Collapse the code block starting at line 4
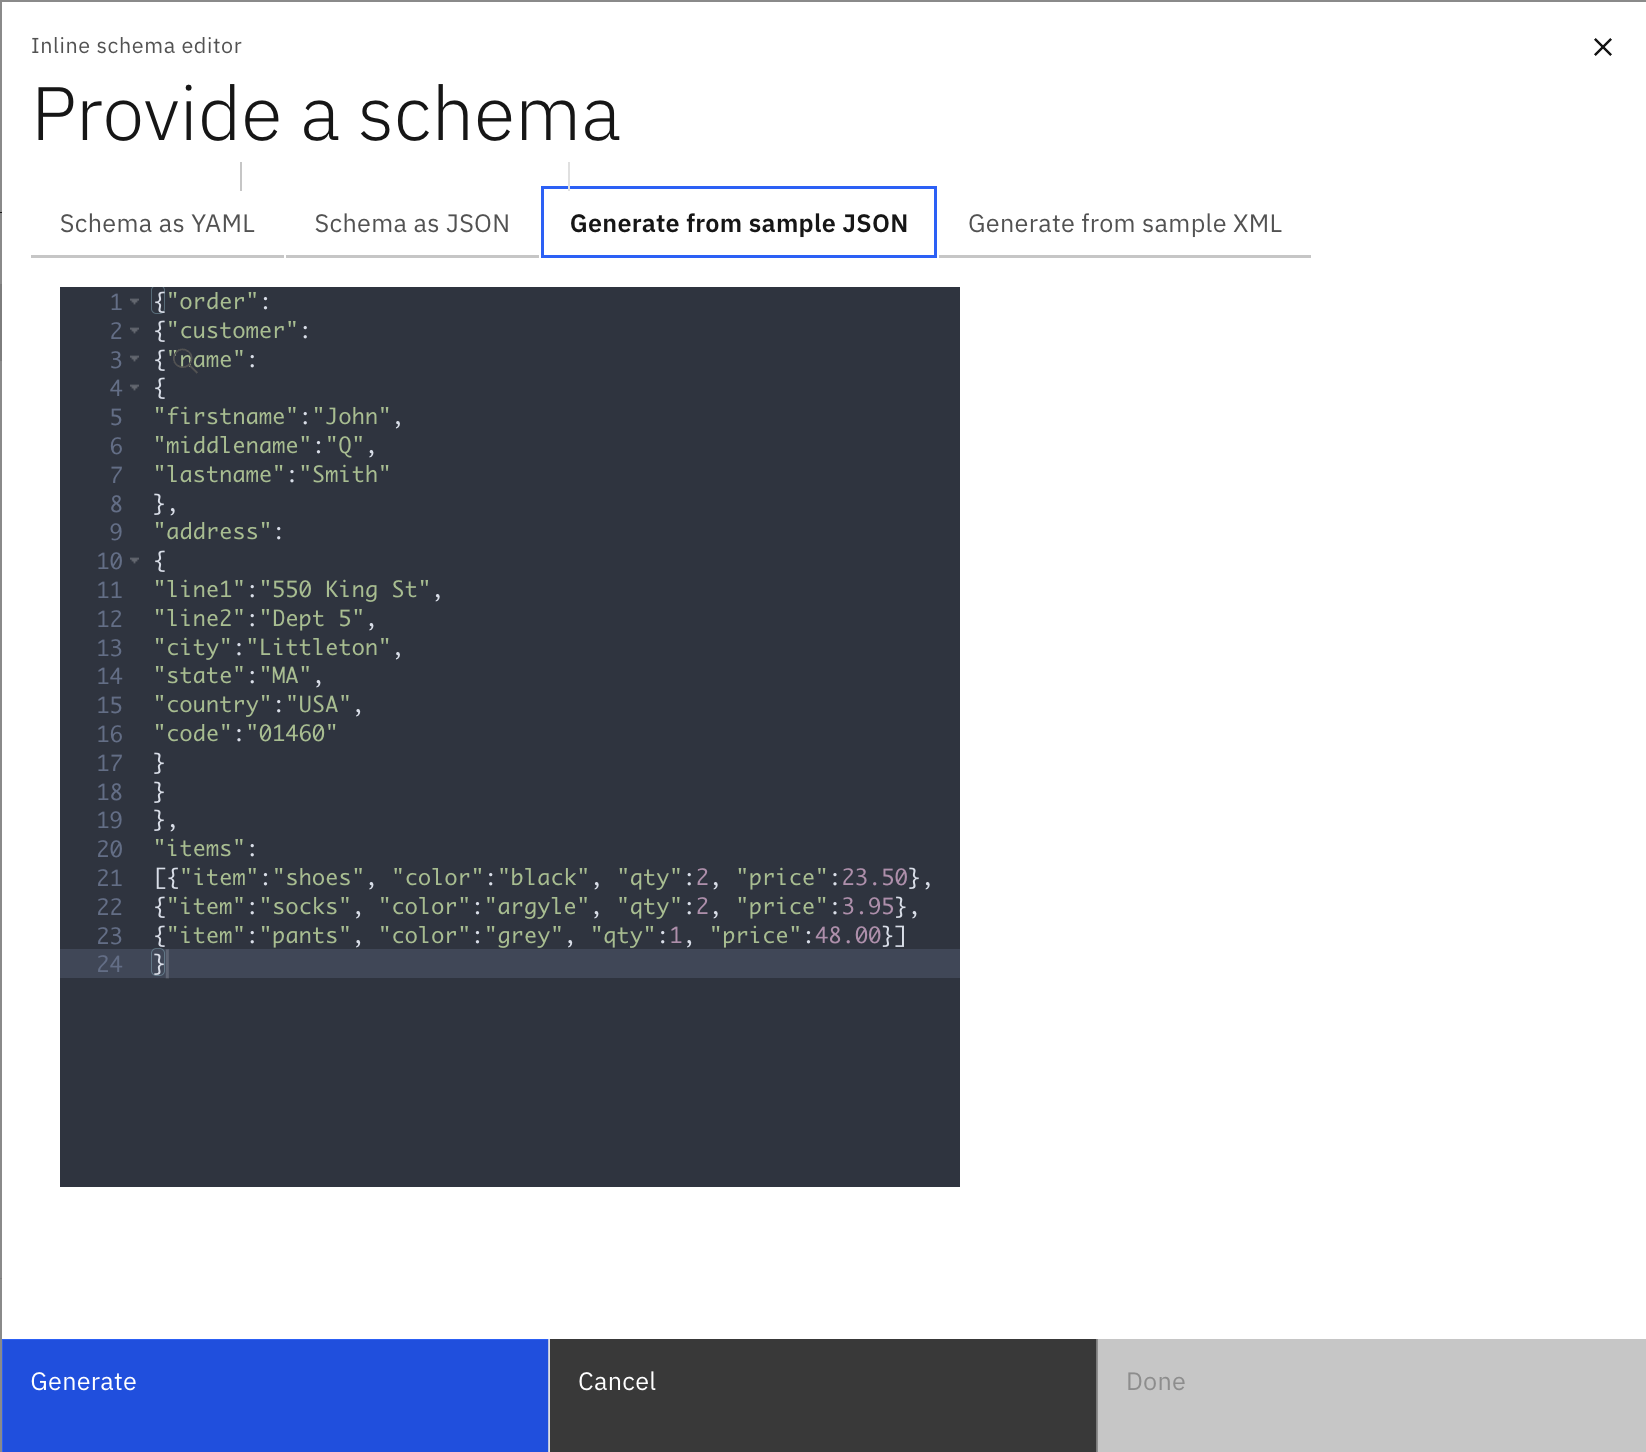 (135, 388)
